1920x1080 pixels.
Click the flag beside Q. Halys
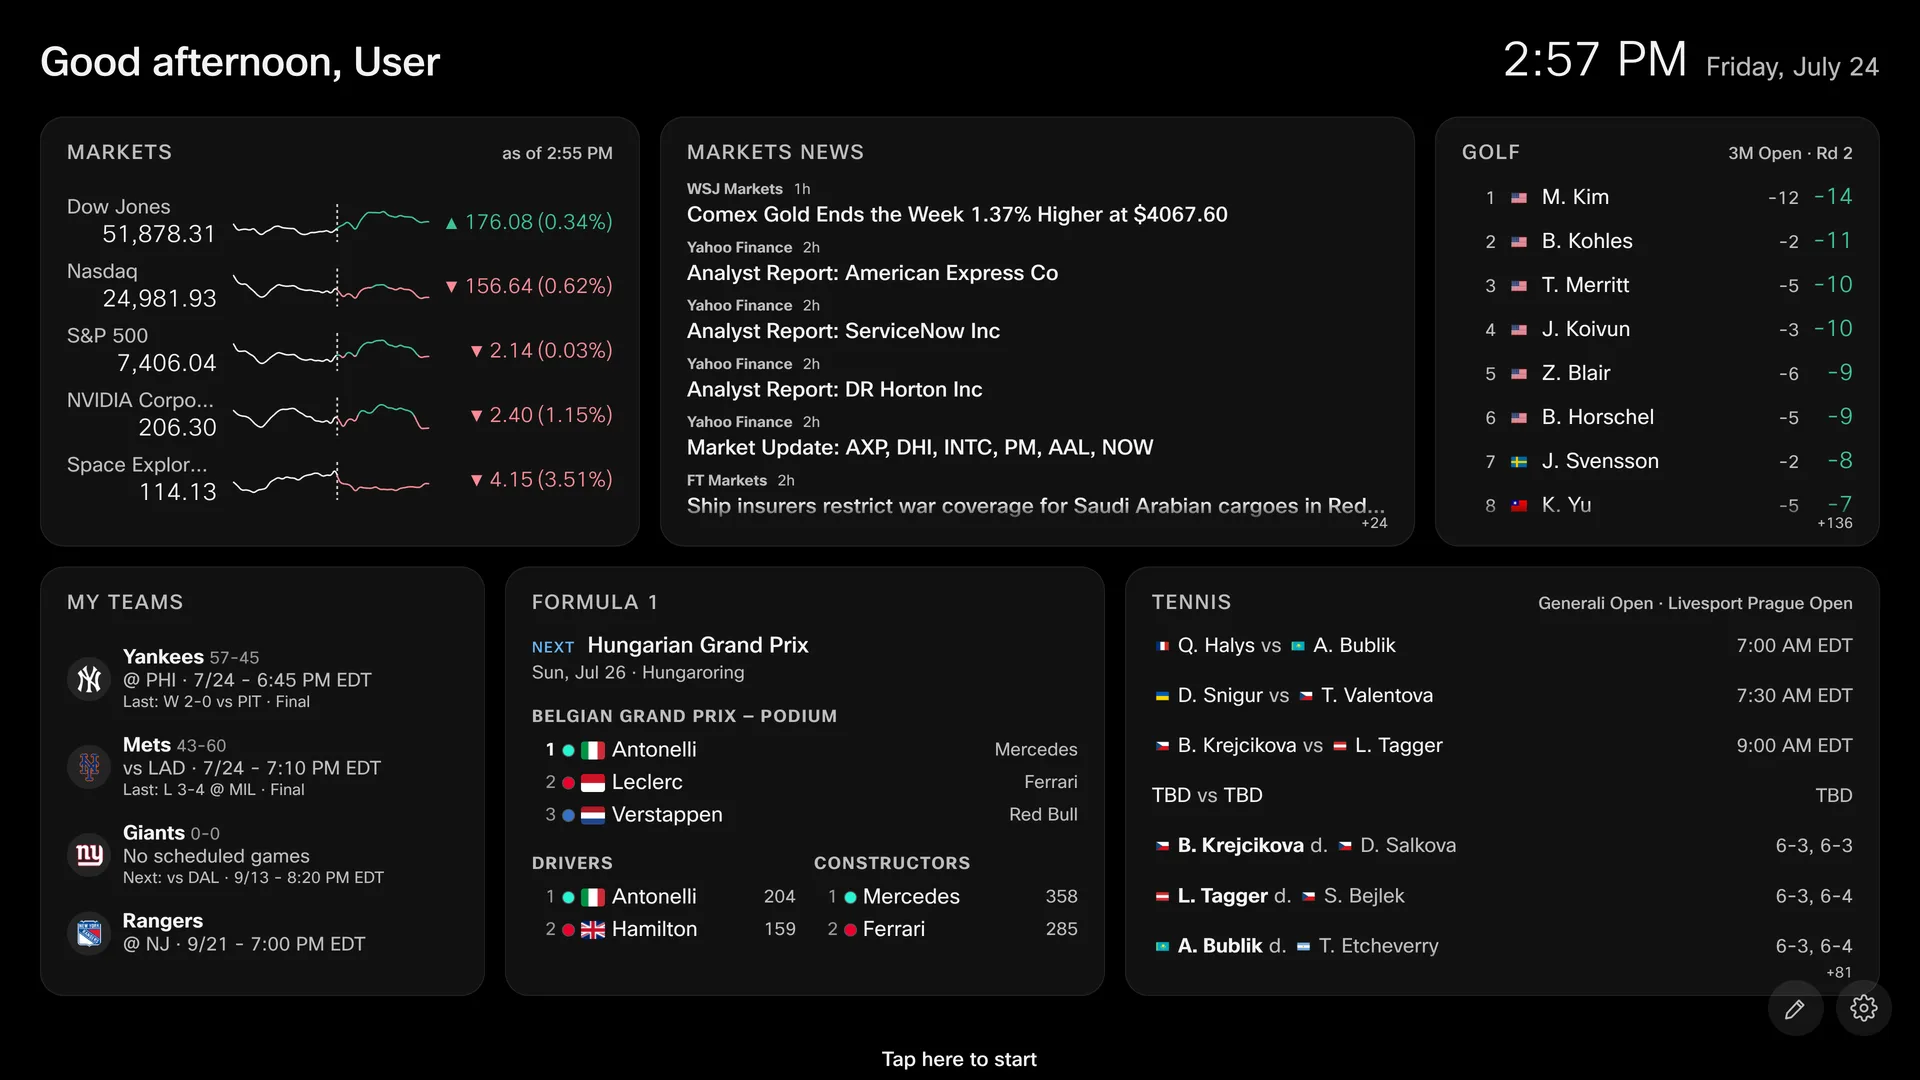click(x=1162, y=646)
